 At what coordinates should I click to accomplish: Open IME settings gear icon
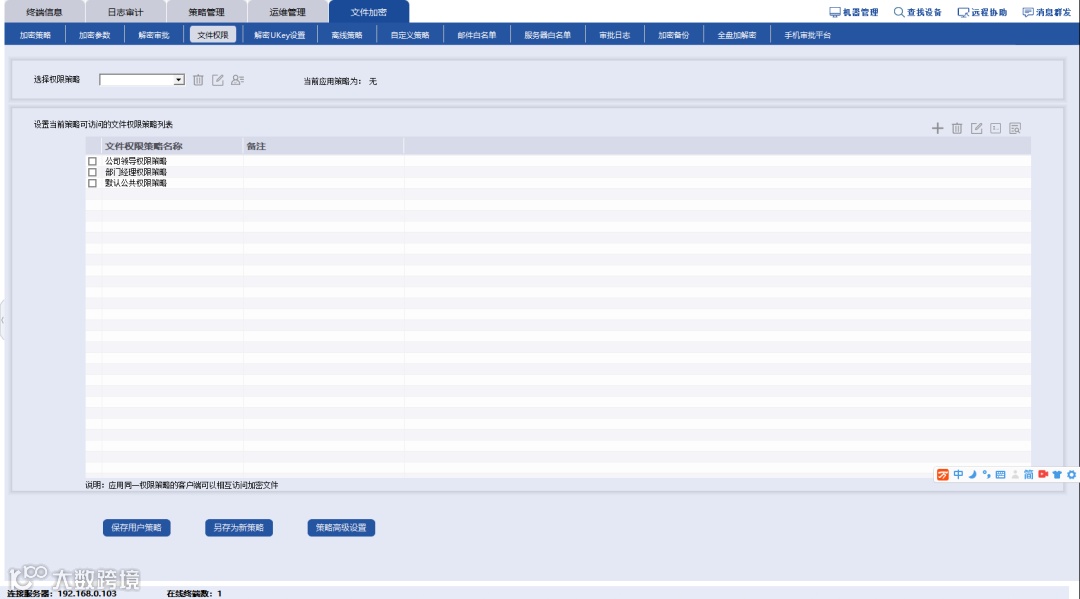tap(1071, 474)
